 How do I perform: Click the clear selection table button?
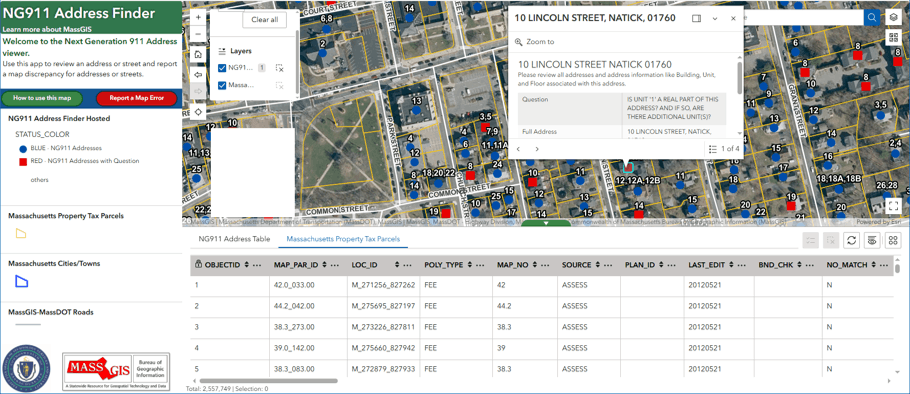[831, 240]
